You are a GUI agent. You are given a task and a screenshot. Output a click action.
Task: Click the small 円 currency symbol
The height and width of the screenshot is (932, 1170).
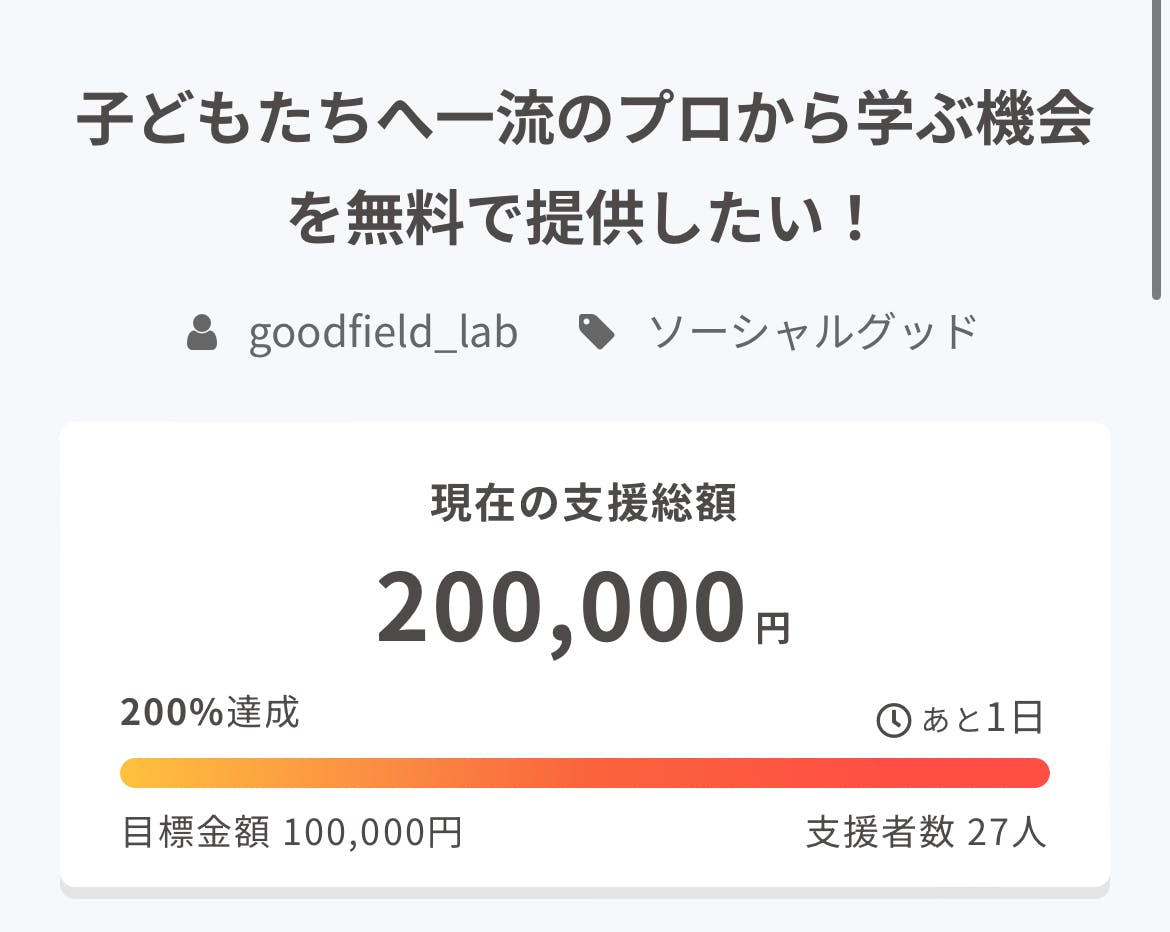pyautogui.click(x=773, y=629)
